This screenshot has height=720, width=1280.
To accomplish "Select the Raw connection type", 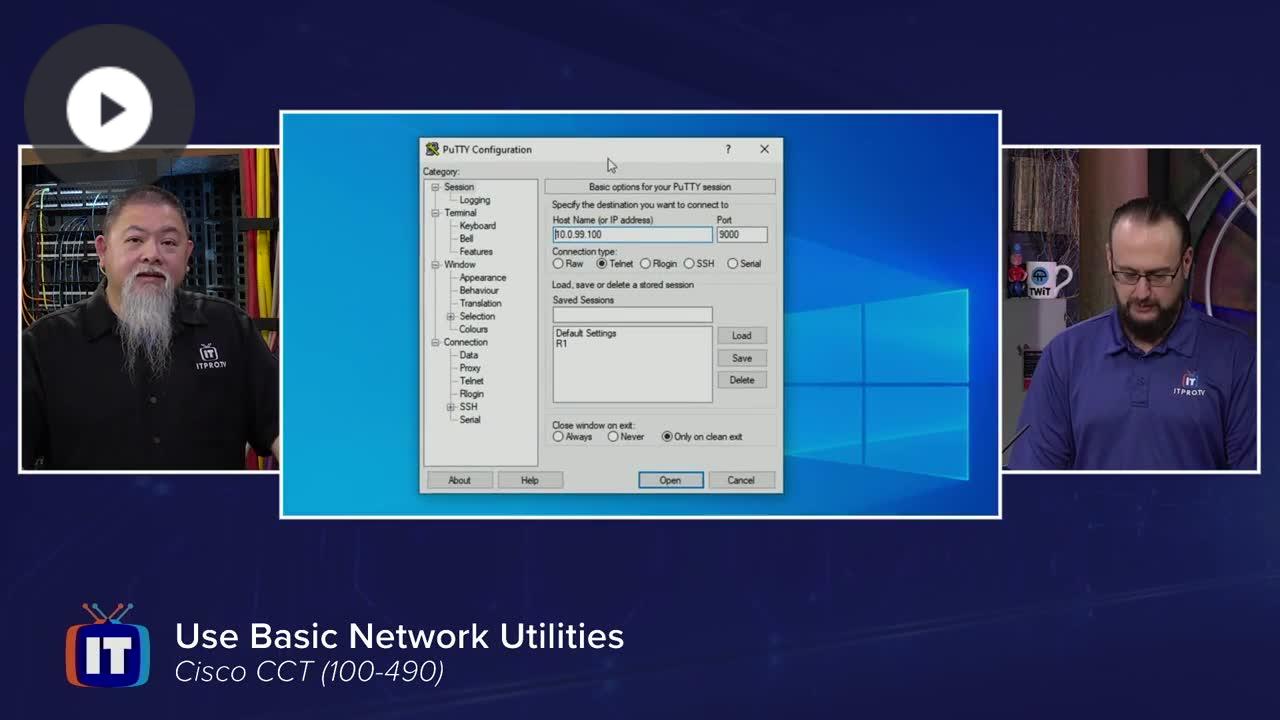I will pyautogui.click(x=558, y=264).
